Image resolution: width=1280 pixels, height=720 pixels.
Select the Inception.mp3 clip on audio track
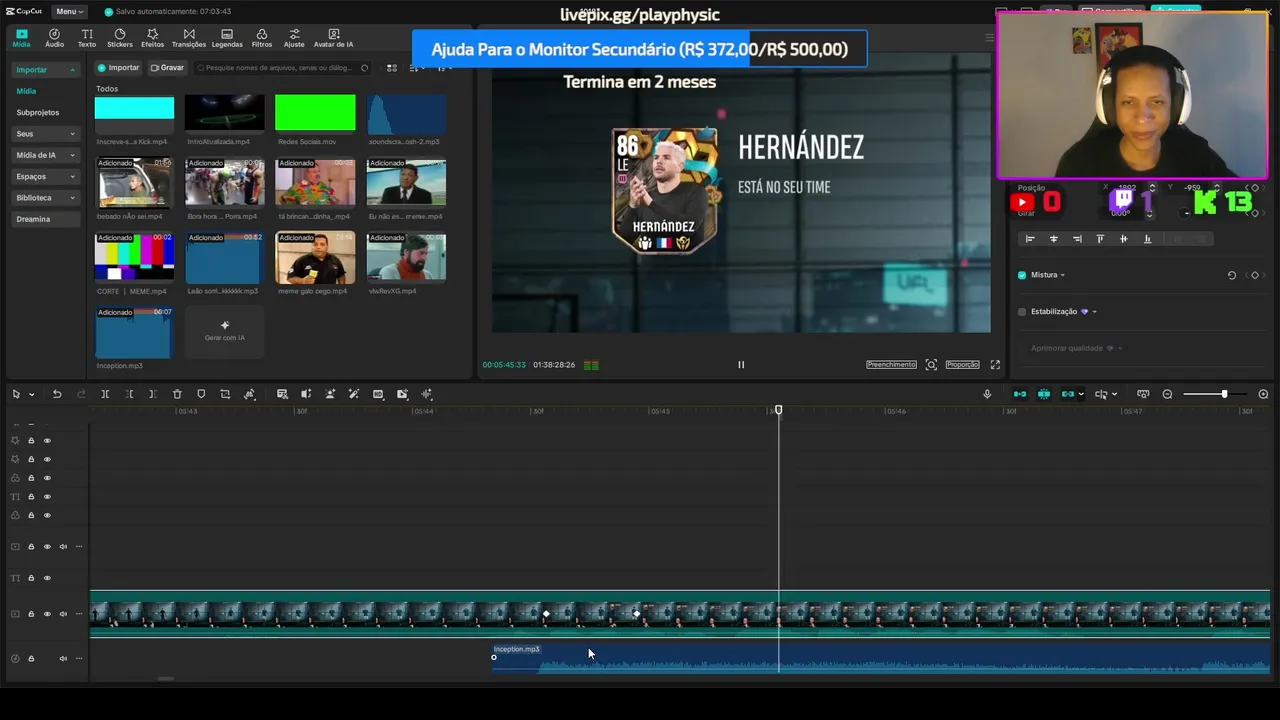880,658
